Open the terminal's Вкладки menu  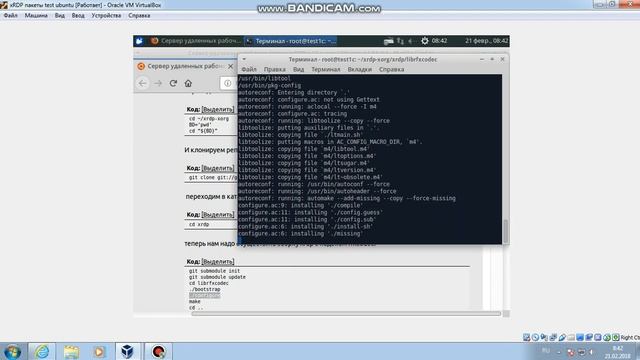[360, 69]
